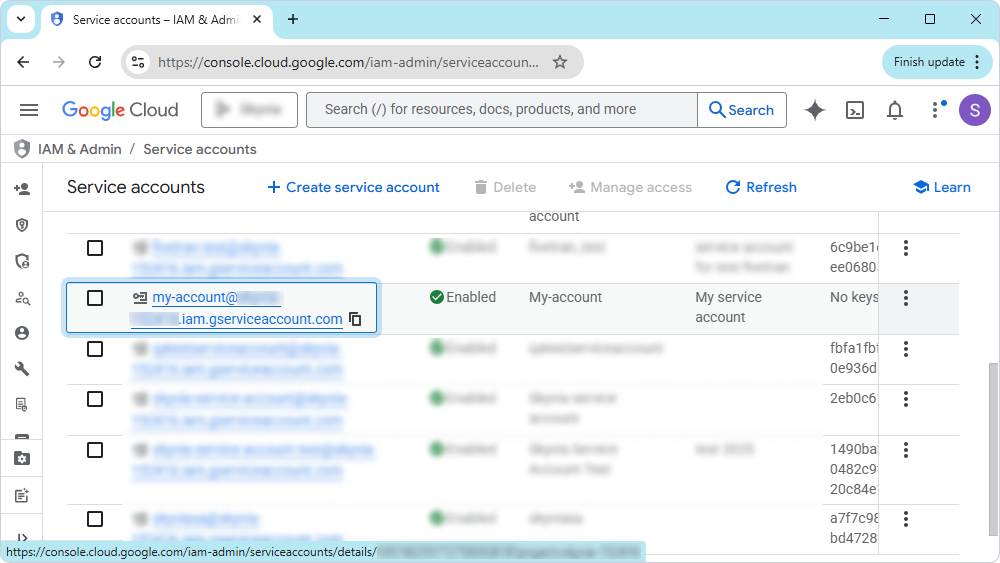Open the Google Cloud navigation menu
The image size is (1000, 563).
coord(29,110)
